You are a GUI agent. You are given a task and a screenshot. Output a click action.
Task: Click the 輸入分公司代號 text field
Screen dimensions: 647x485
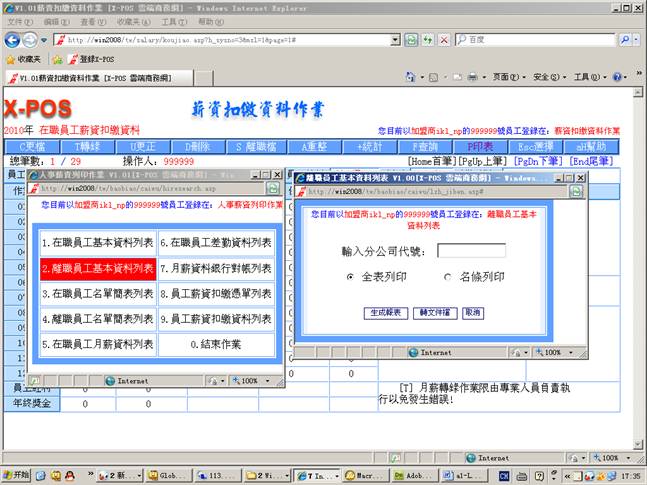coord(471,250)
